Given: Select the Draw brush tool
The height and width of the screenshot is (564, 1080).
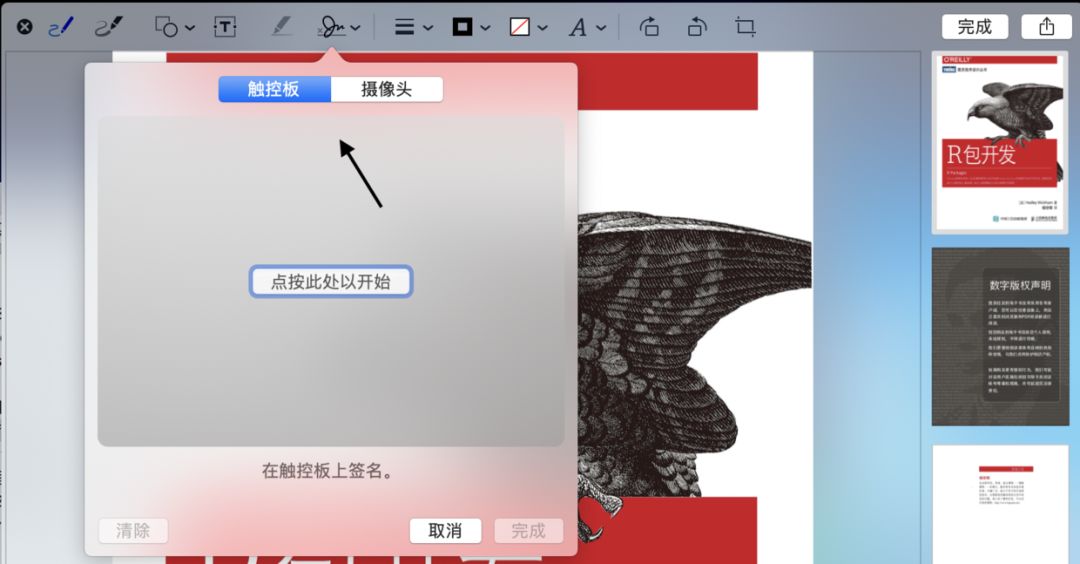Looking at the screenshot, I should tap(109, 27).
